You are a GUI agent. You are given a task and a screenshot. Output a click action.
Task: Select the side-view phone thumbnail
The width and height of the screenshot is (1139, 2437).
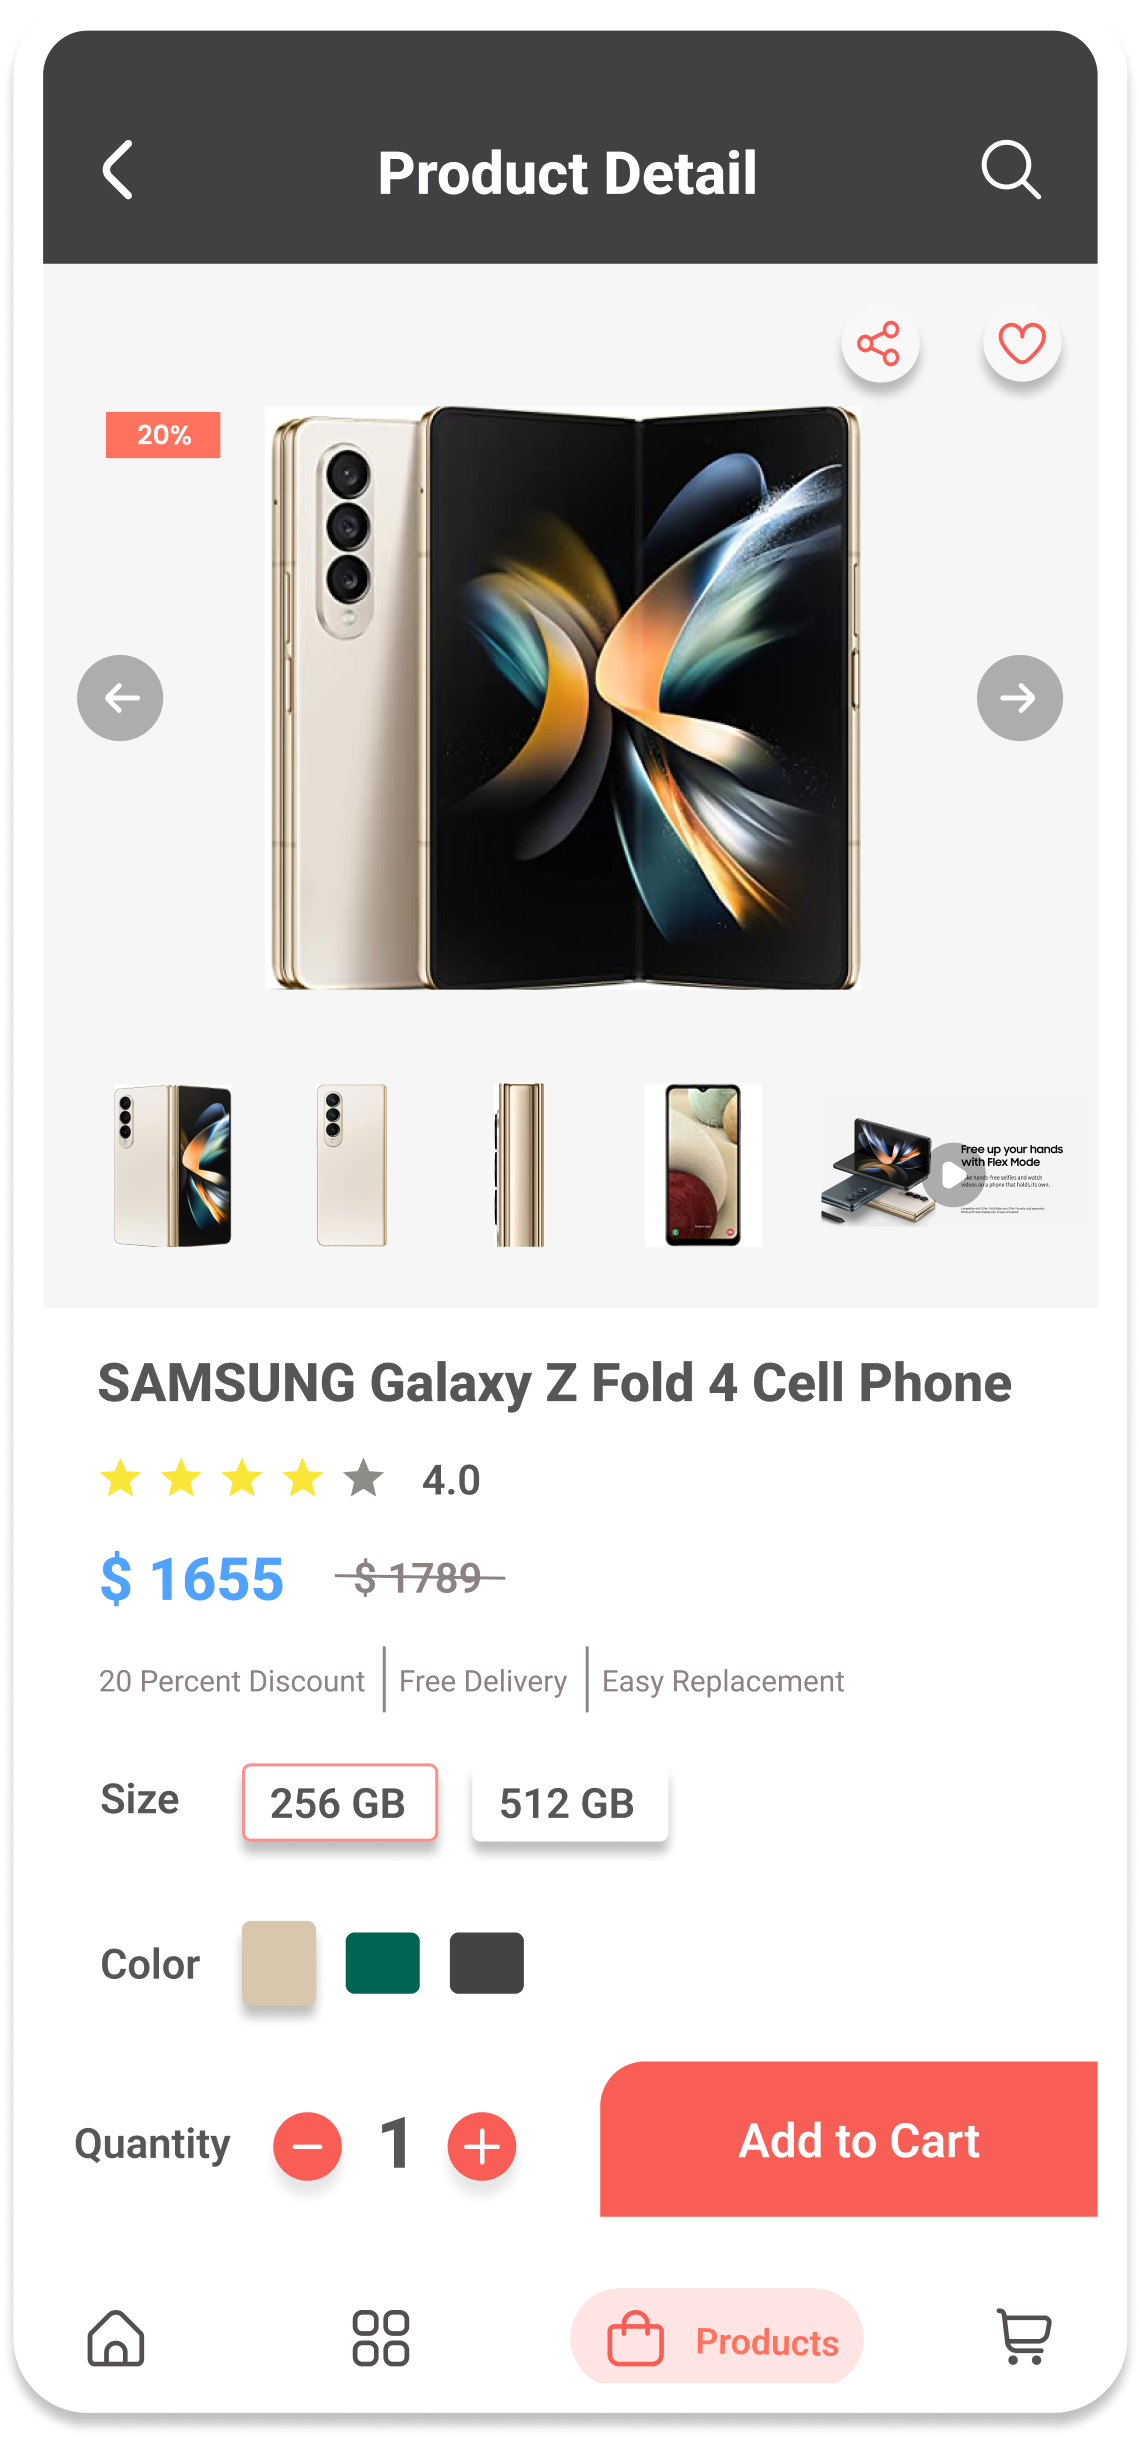pyautogui.click(x=520, y=1165)
